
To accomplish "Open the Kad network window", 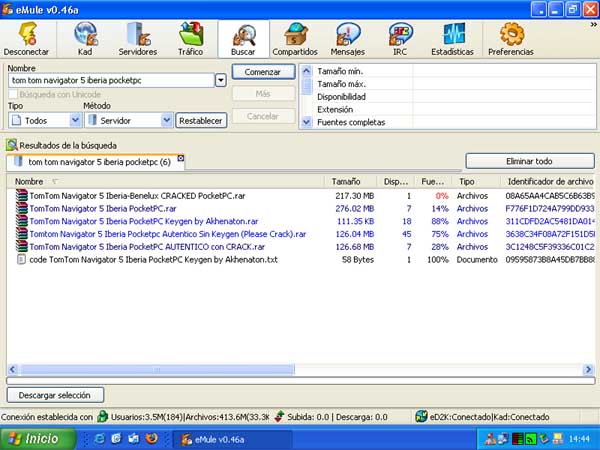I will pos(86,39).
